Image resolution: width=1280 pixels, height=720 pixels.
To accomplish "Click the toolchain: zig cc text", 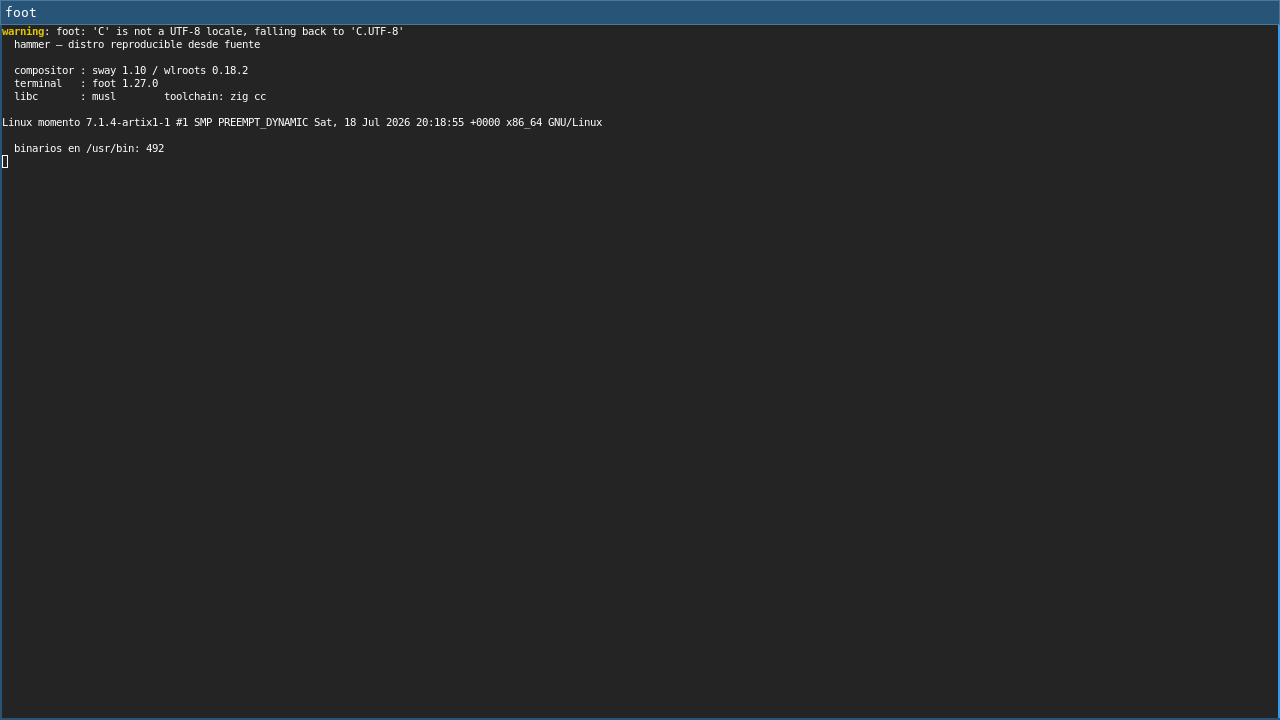I will tap(215, 97).
